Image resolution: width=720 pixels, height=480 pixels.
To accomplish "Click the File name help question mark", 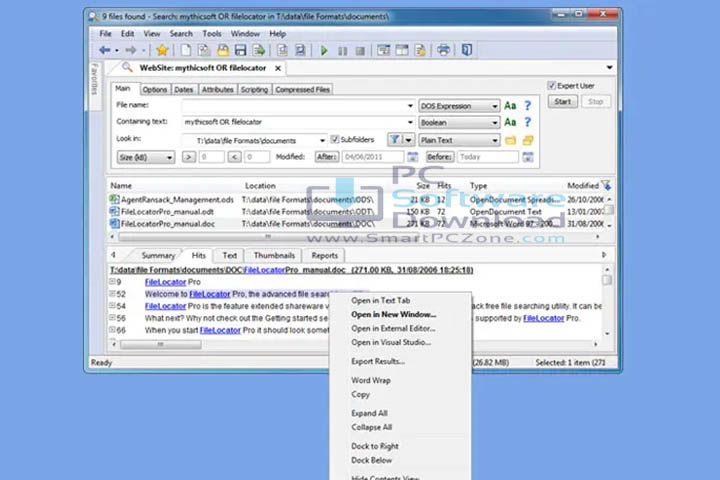I will pos(528,106).
